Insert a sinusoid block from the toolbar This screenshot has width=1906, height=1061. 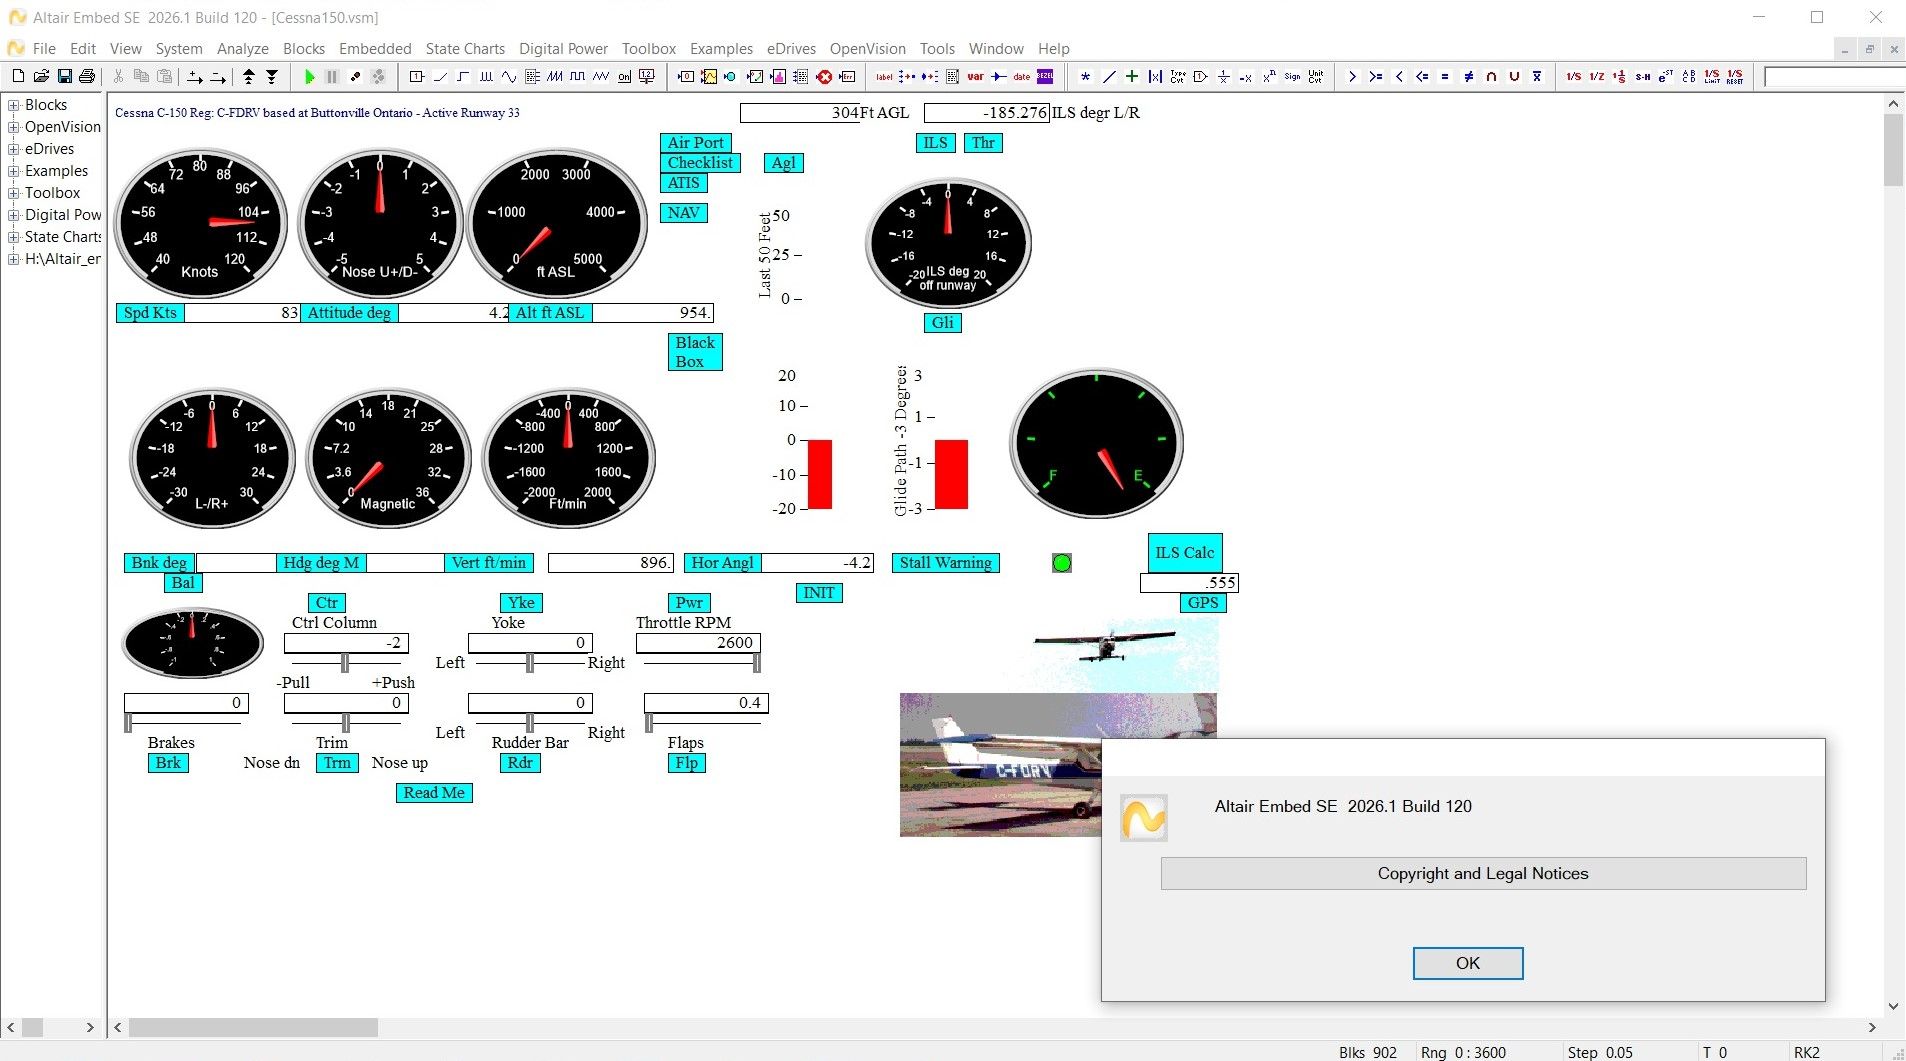[509, 76]
